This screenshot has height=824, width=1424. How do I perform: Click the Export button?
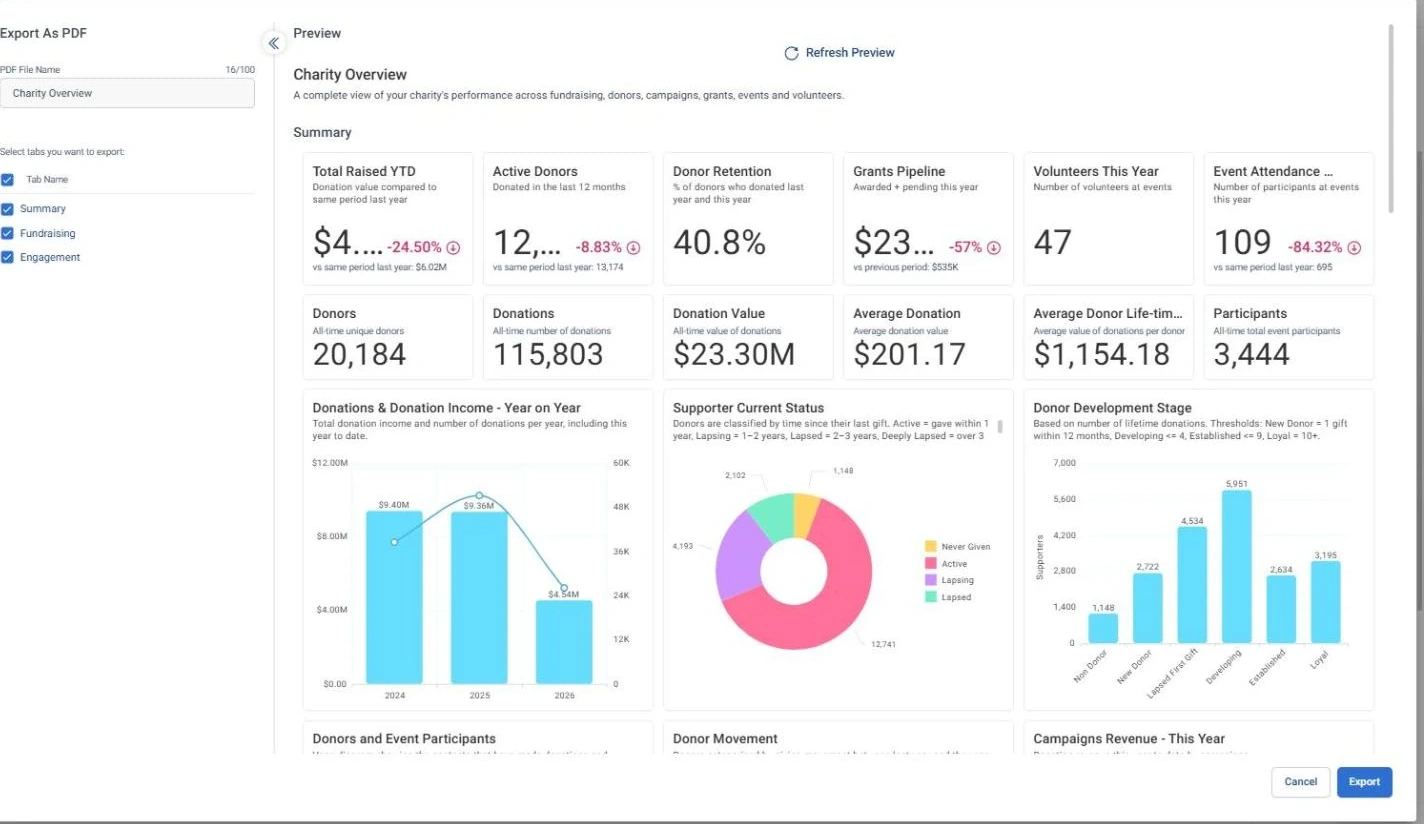(1364, 782)
